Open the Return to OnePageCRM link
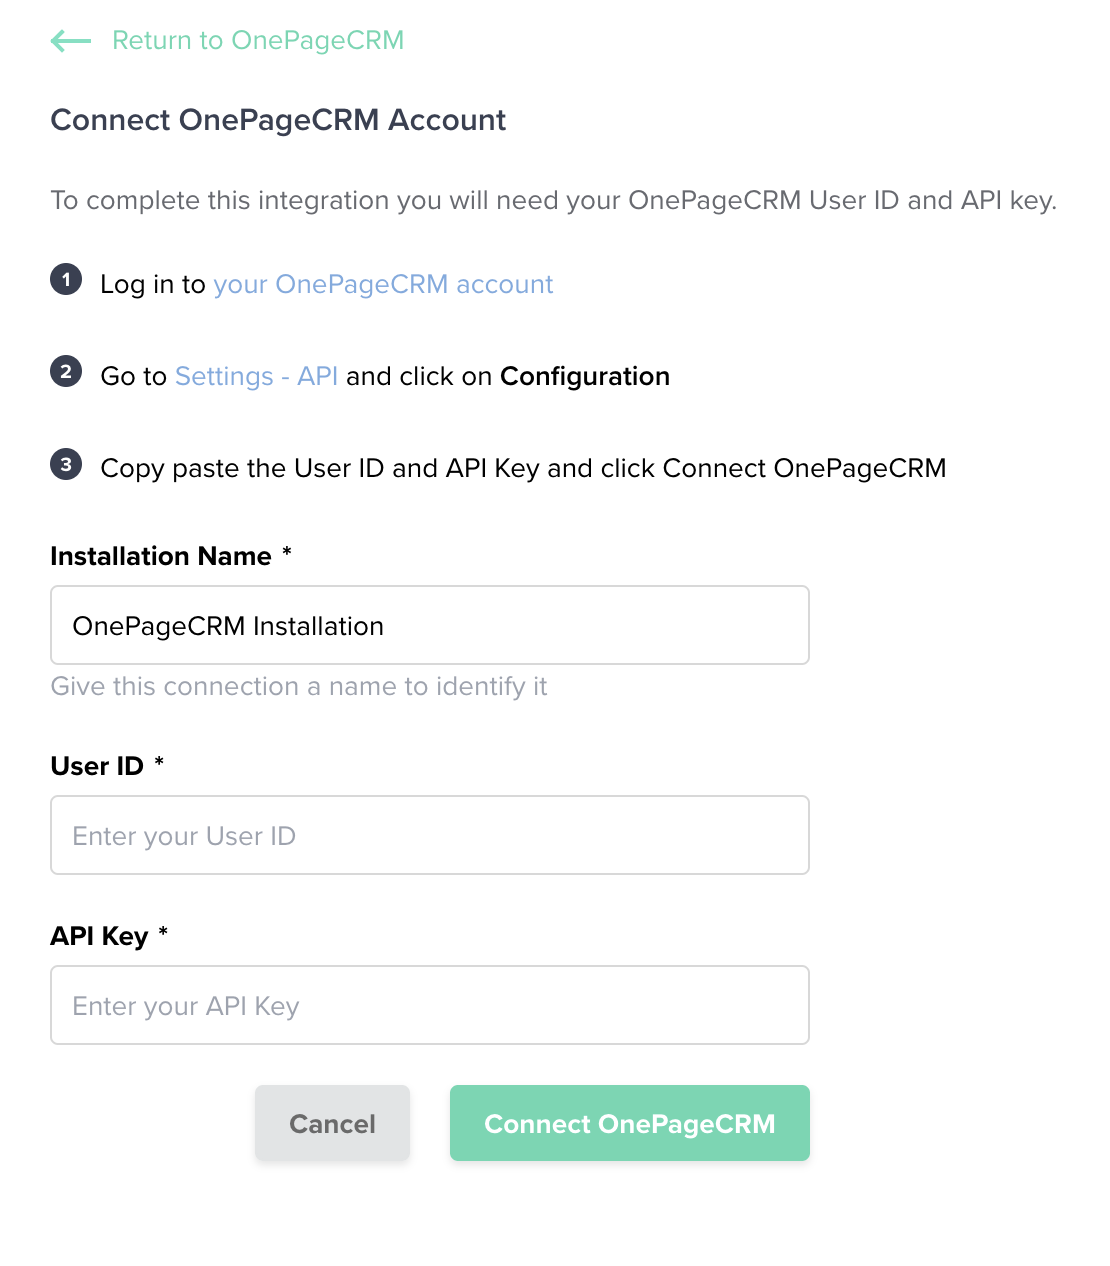The image size is (1110, 1266). (257, 40)
